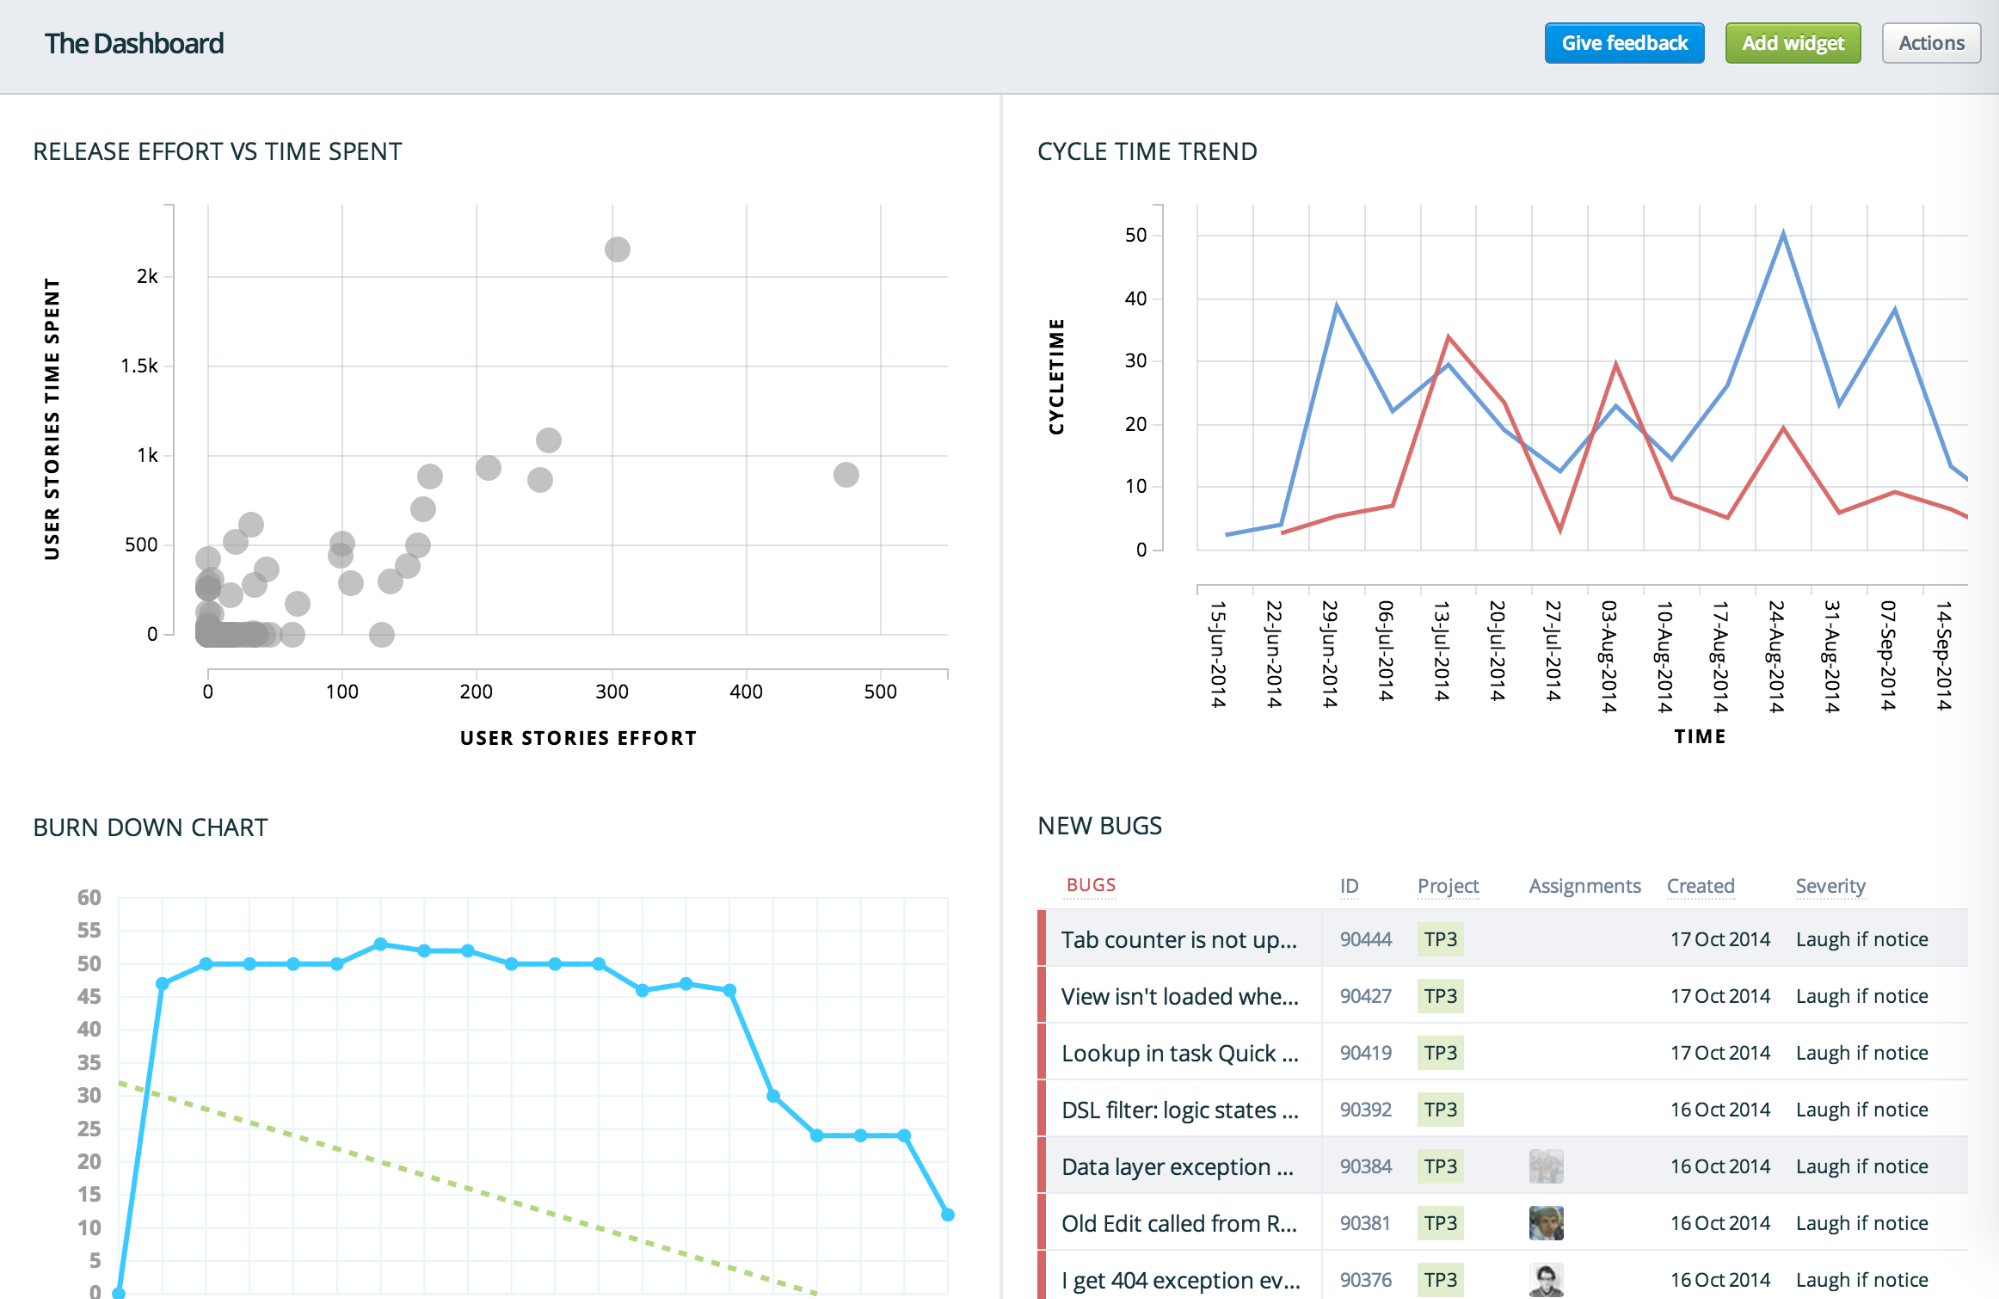
Task: Click scatter point above 2k time spent
Action: (x=617, y=249)
